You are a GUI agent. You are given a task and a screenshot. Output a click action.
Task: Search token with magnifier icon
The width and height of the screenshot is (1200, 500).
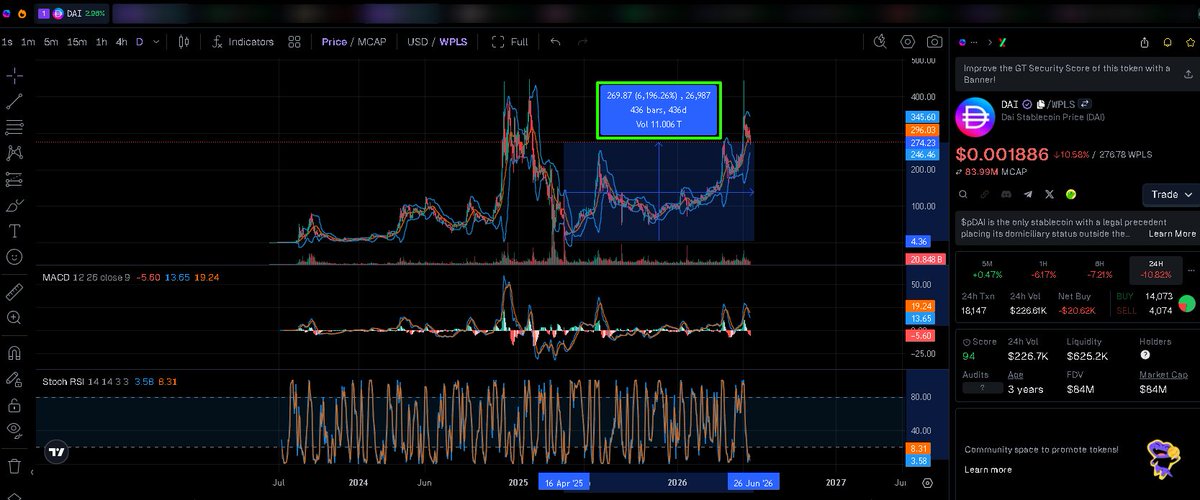963,194
